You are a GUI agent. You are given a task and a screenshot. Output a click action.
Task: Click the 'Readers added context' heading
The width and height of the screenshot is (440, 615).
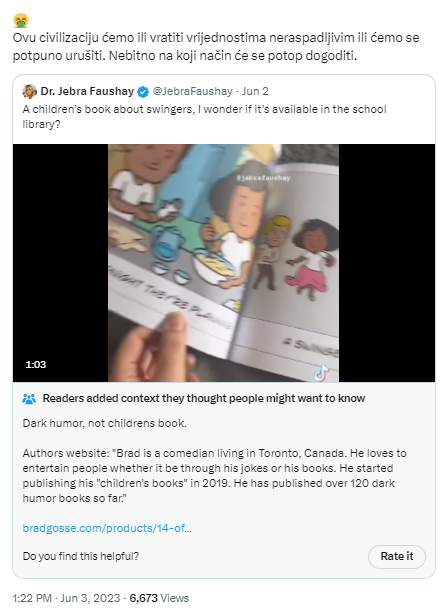click(204, 398)
